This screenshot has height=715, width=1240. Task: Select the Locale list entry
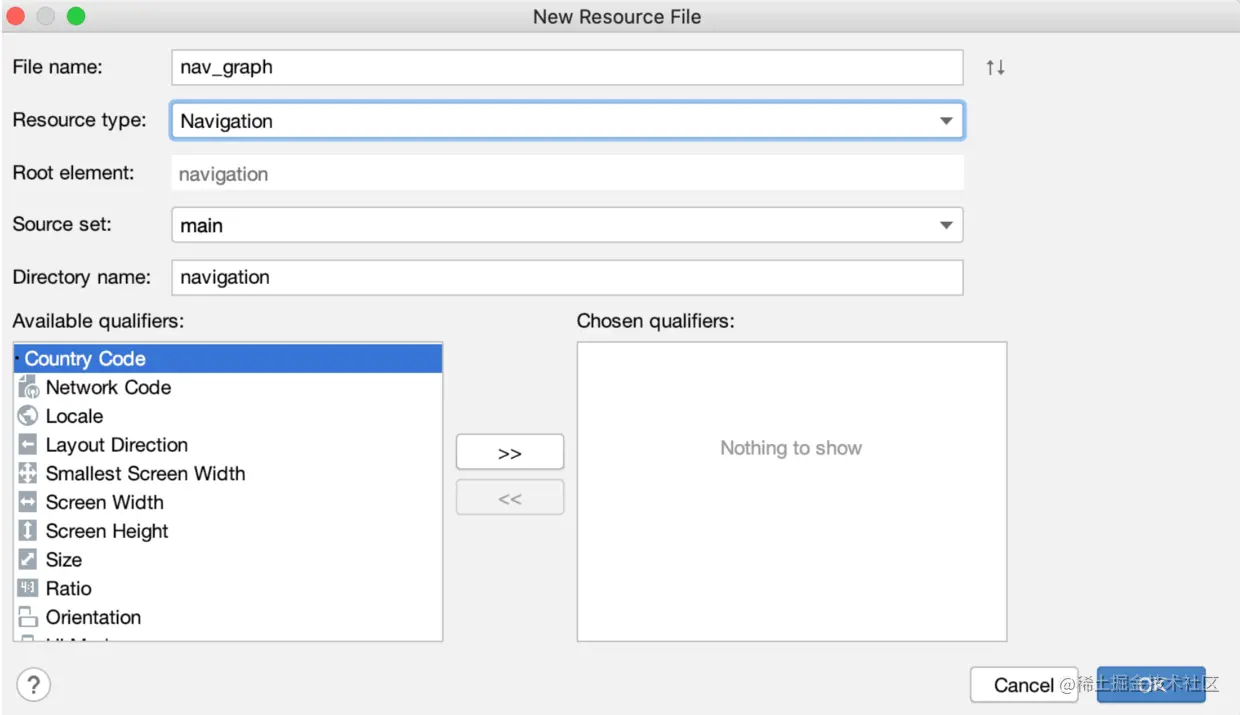228,416
